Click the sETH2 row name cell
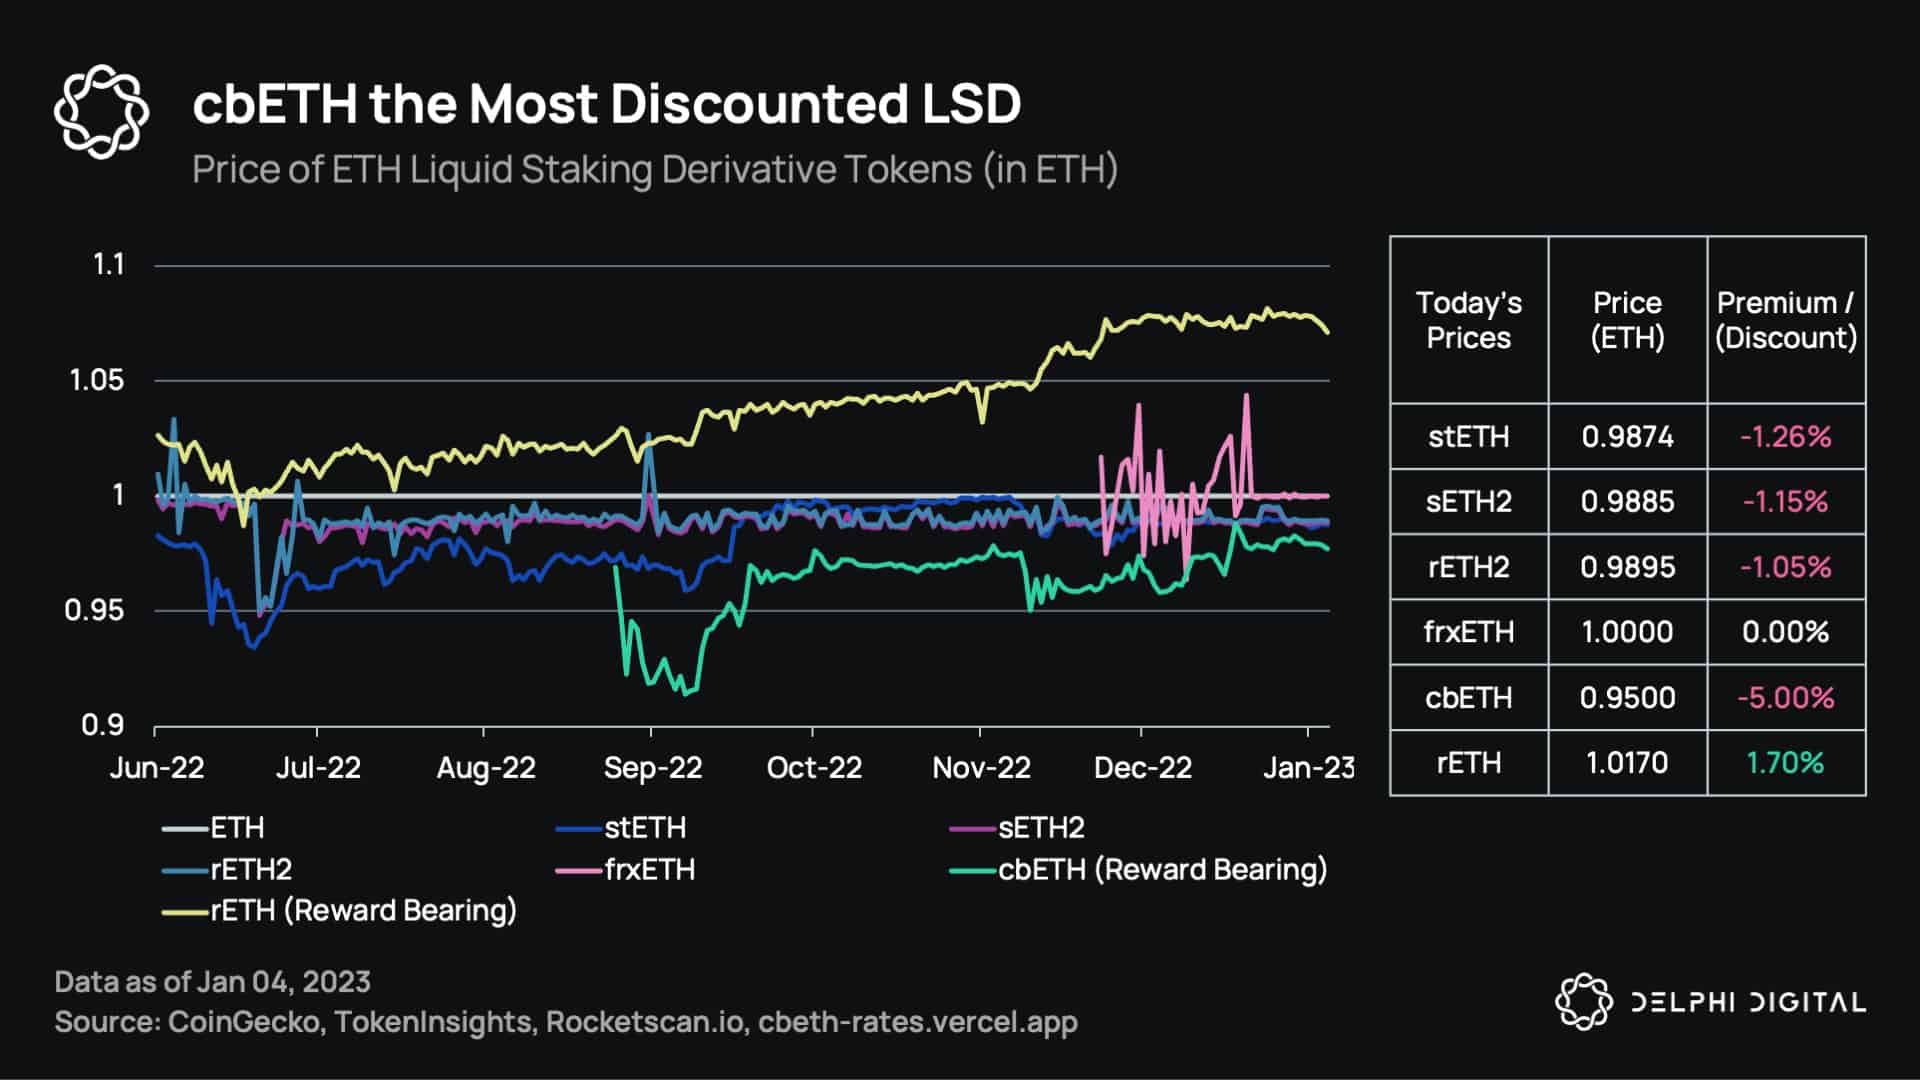 pos(1469,501)
